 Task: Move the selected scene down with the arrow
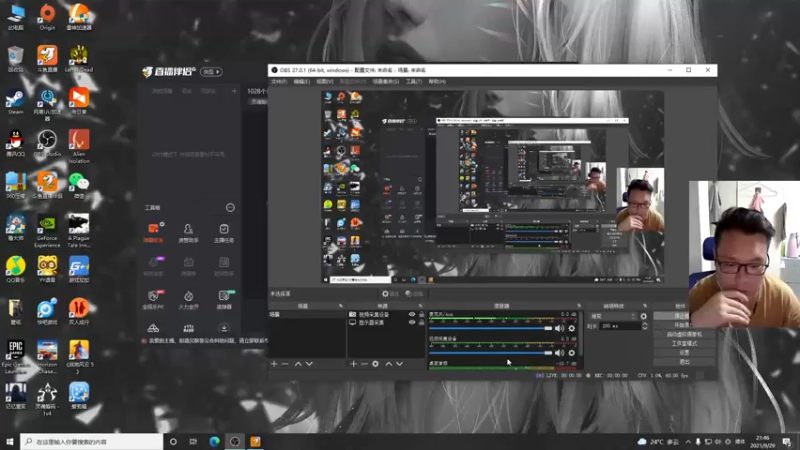coord(309,364)
